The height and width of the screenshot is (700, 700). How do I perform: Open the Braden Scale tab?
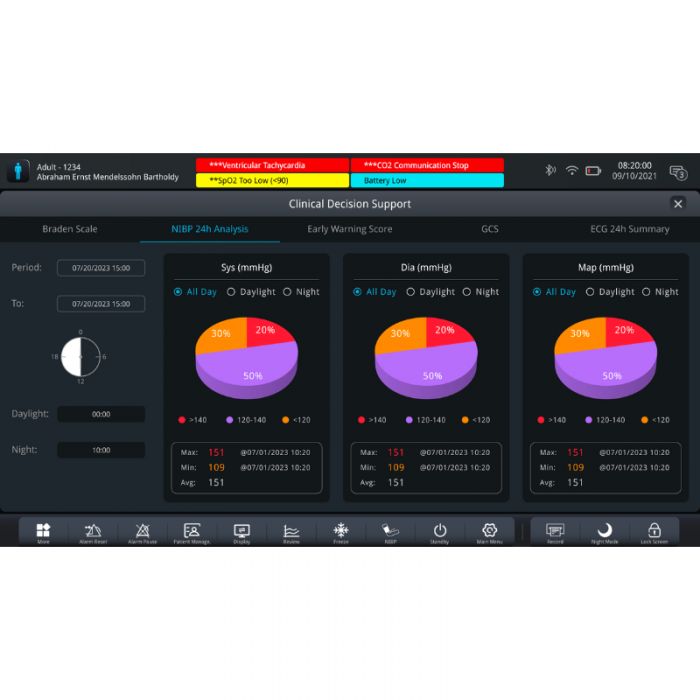coord(70,229)
